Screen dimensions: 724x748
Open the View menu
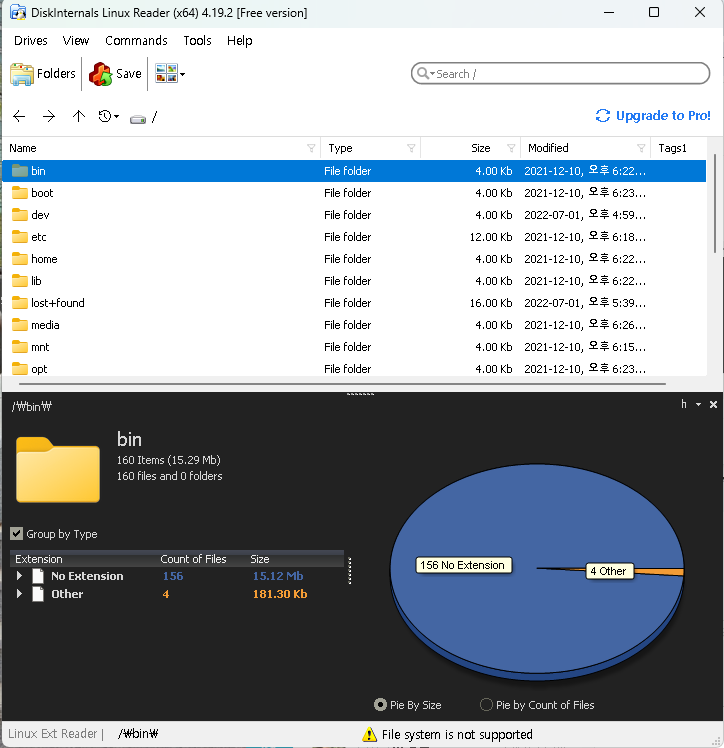click(75, 41)
